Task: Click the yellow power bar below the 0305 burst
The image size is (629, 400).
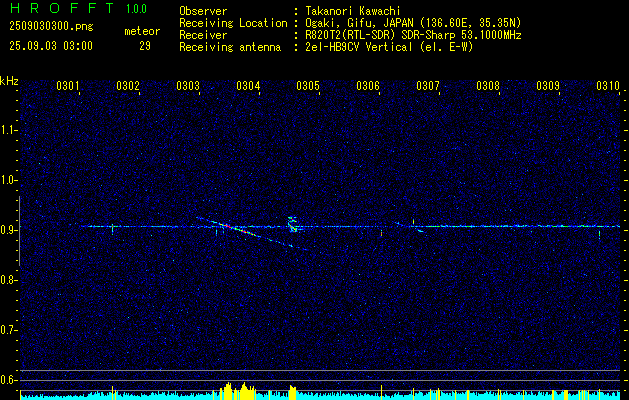Action: point(292,393)
